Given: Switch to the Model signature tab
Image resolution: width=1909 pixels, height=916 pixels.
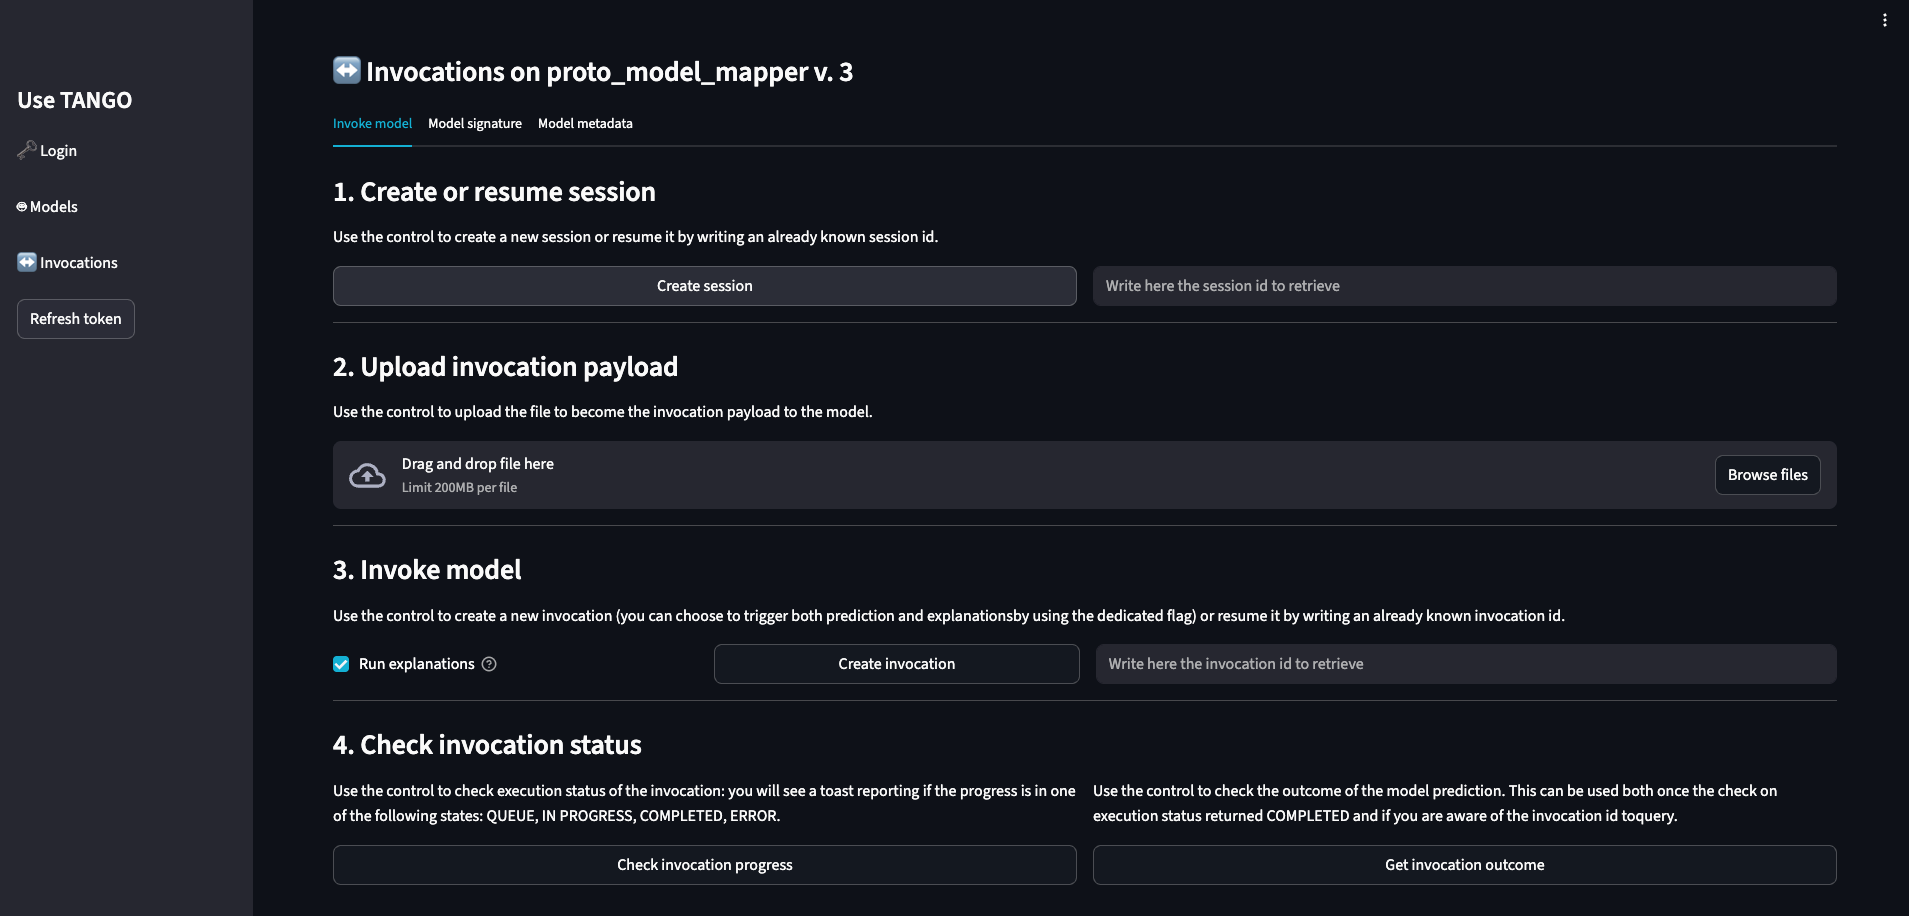Looking at the screenshot, I should pyautogui.click(x=474, y=123).
